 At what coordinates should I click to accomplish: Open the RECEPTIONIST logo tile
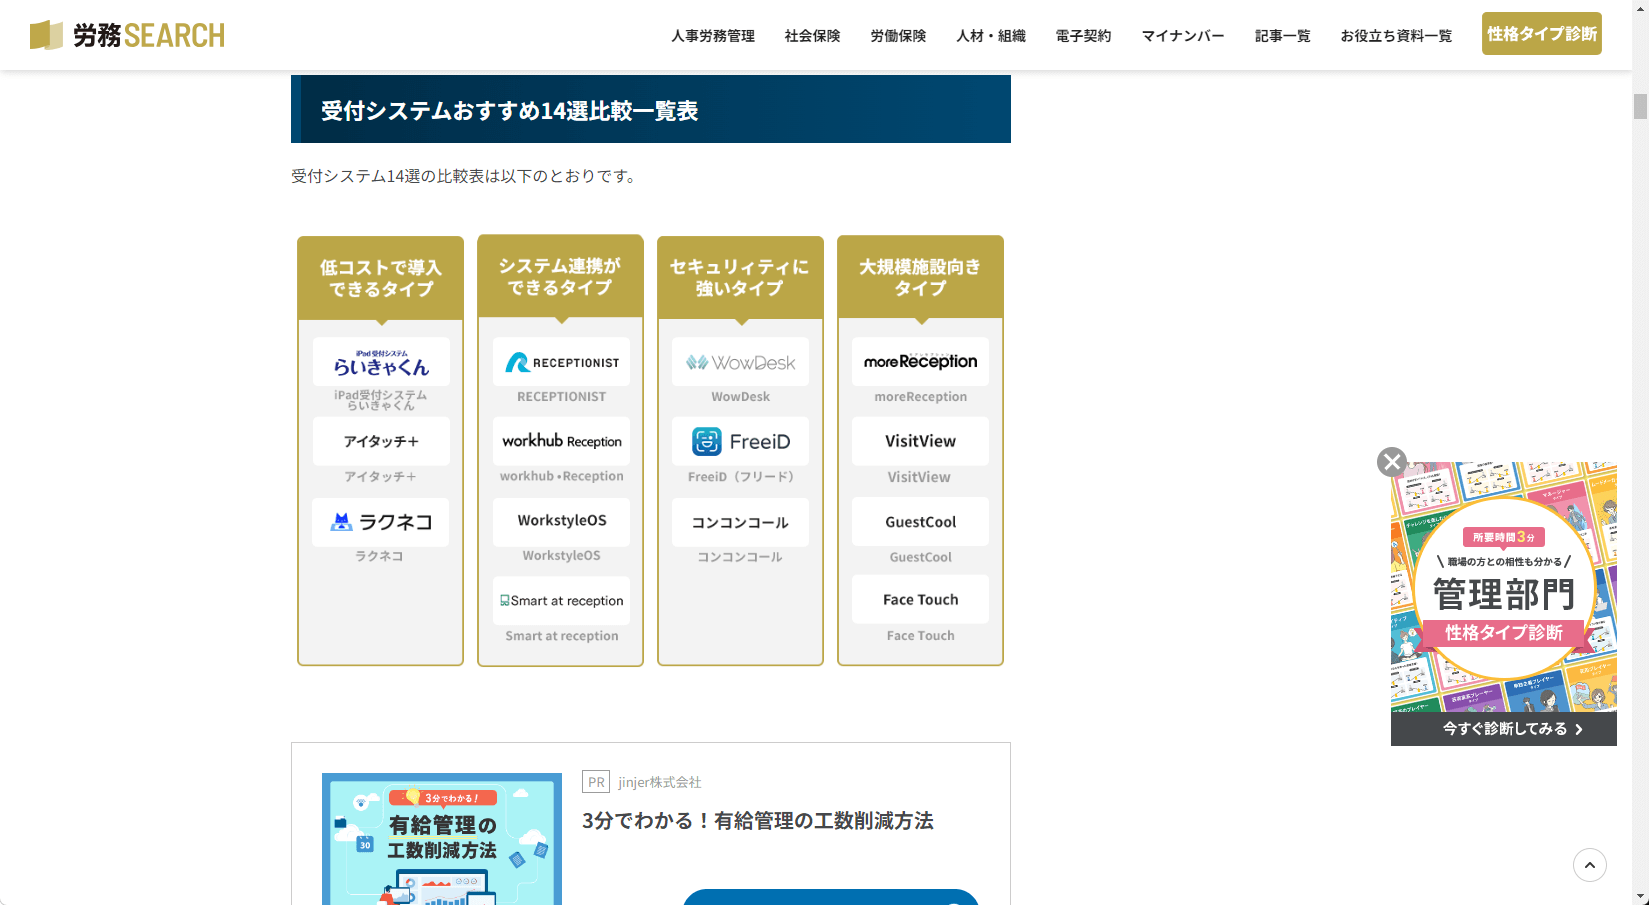pyautogui.click(x=561, y=362)
